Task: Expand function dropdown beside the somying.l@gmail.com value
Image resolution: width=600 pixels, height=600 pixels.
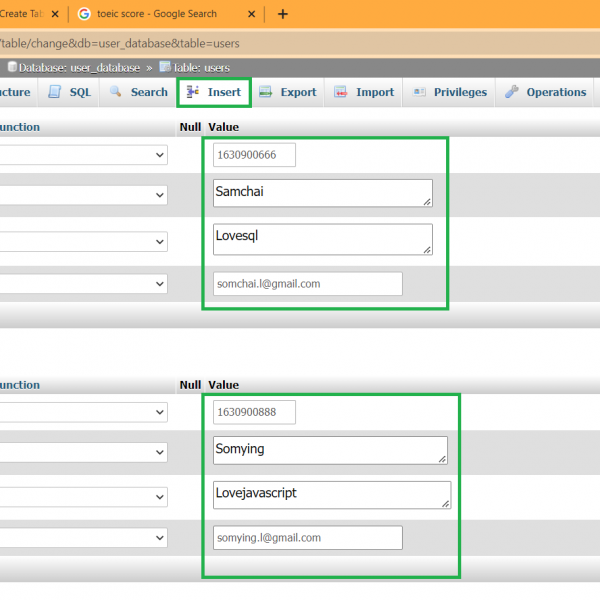Action: click(x=160, y=538)
